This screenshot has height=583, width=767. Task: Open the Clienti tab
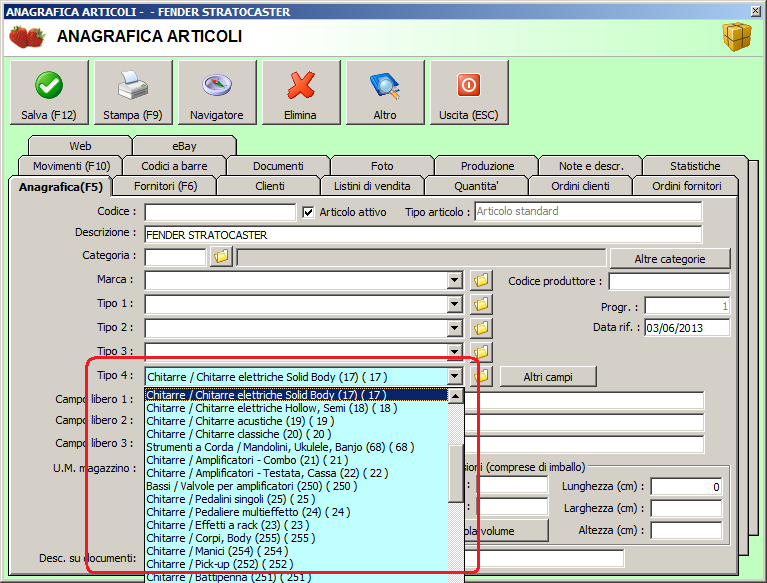pyautogui.click(x=270, y=186)
